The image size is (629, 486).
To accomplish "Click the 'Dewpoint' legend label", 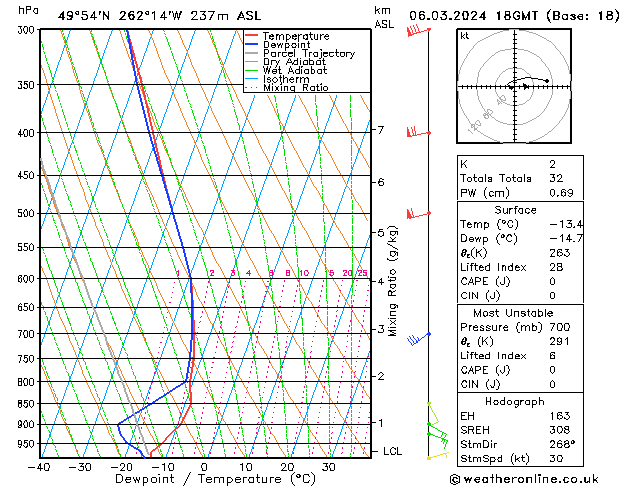I will click(286, 45).
